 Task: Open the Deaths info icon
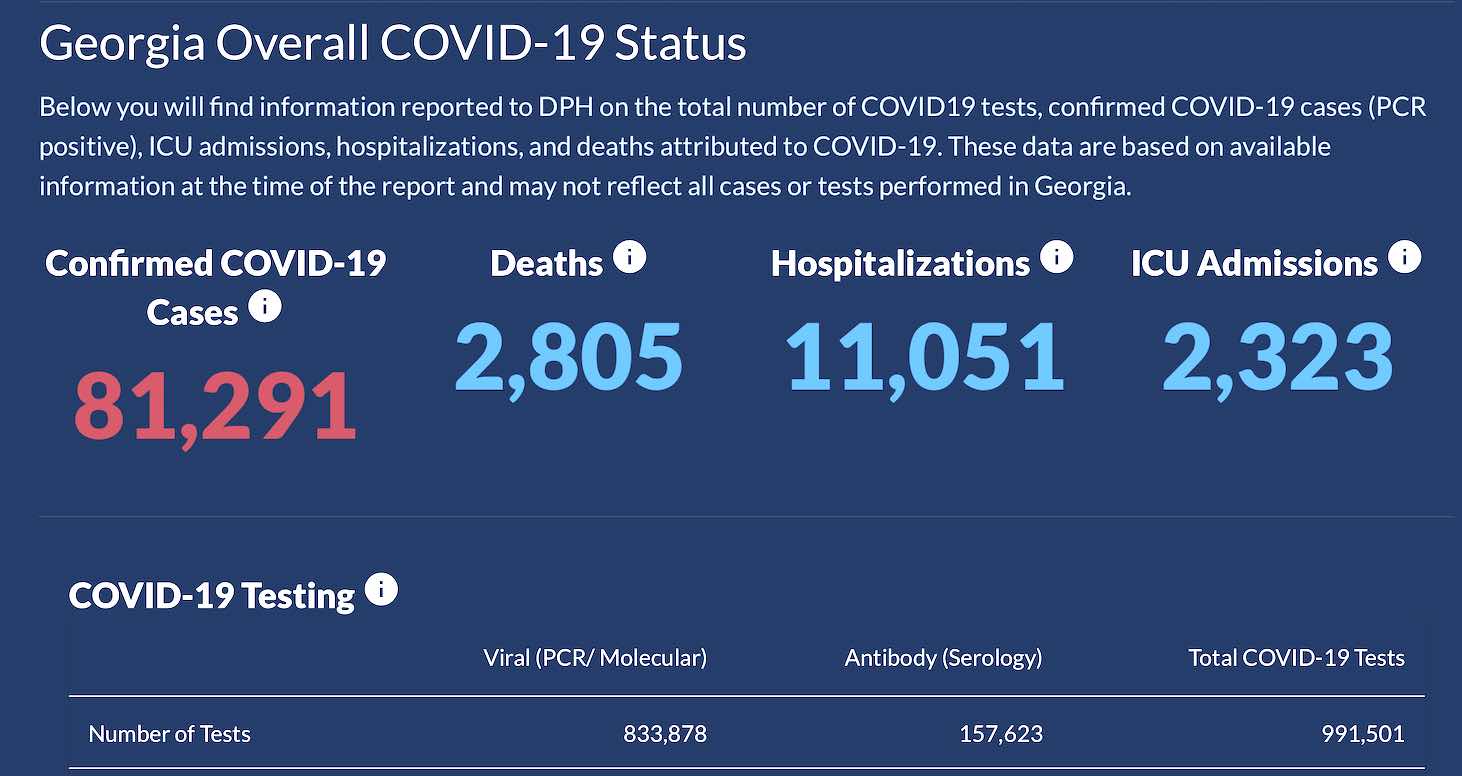pos(629,257)
